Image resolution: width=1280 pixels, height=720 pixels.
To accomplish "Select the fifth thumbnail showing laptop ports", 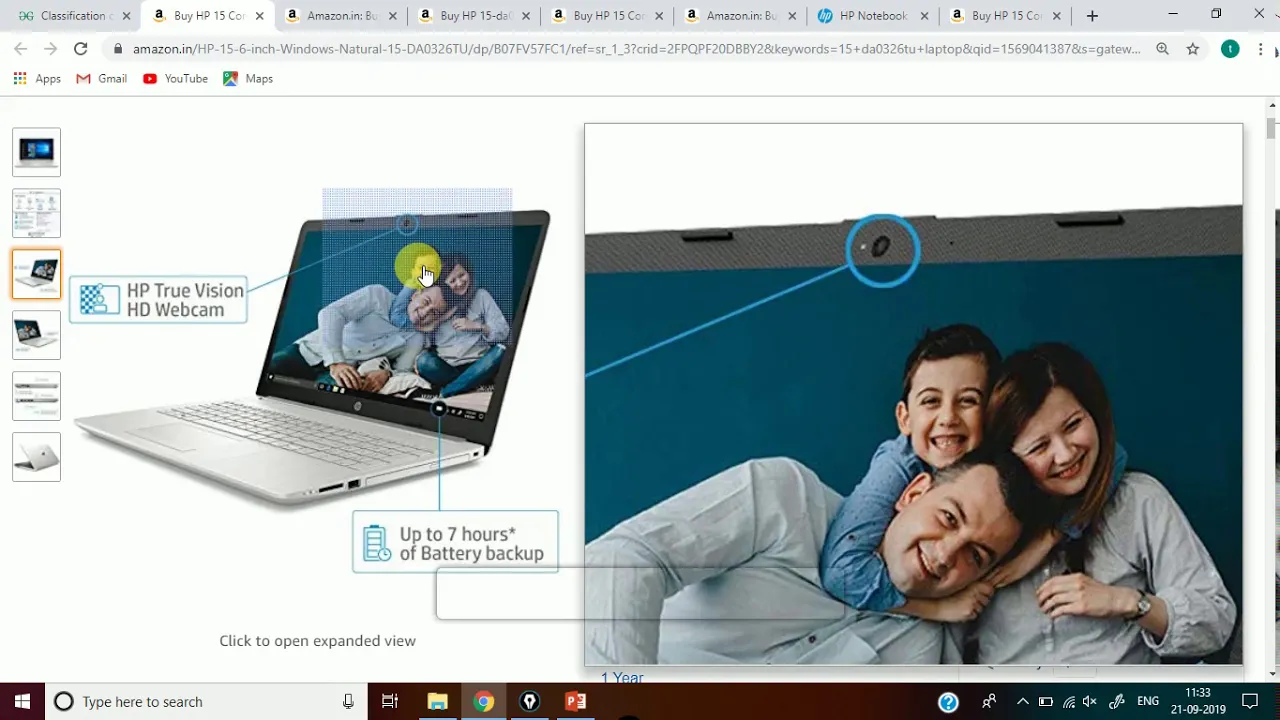I will 37,396.
